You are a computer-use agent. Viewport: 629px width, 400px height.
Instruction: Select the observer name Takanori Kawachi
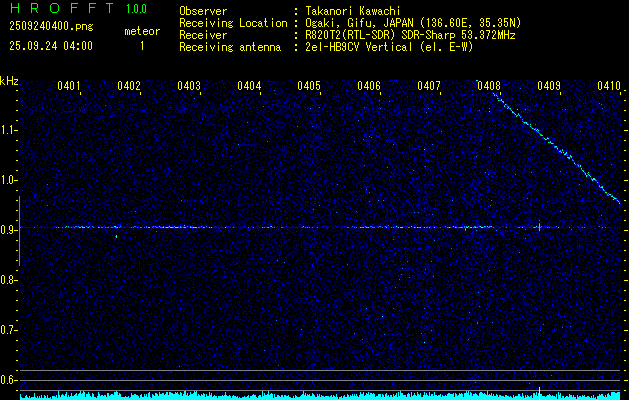click(353, 11)
